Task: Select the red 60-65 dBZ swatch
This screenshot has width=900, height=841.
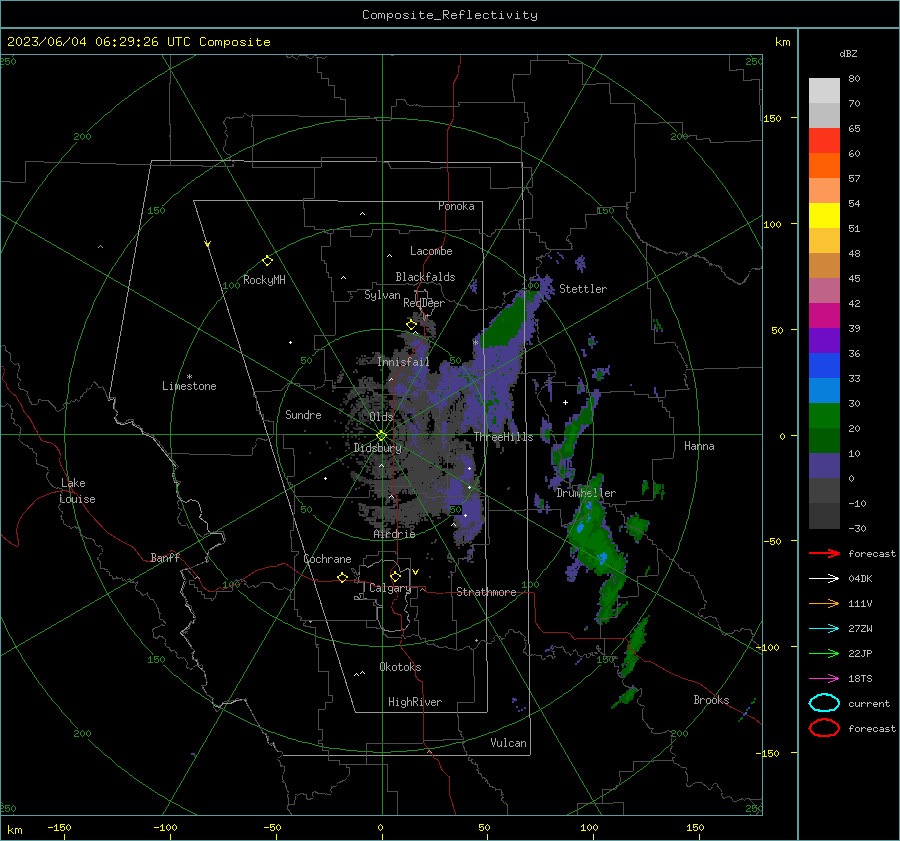Action: pos(824,141)
